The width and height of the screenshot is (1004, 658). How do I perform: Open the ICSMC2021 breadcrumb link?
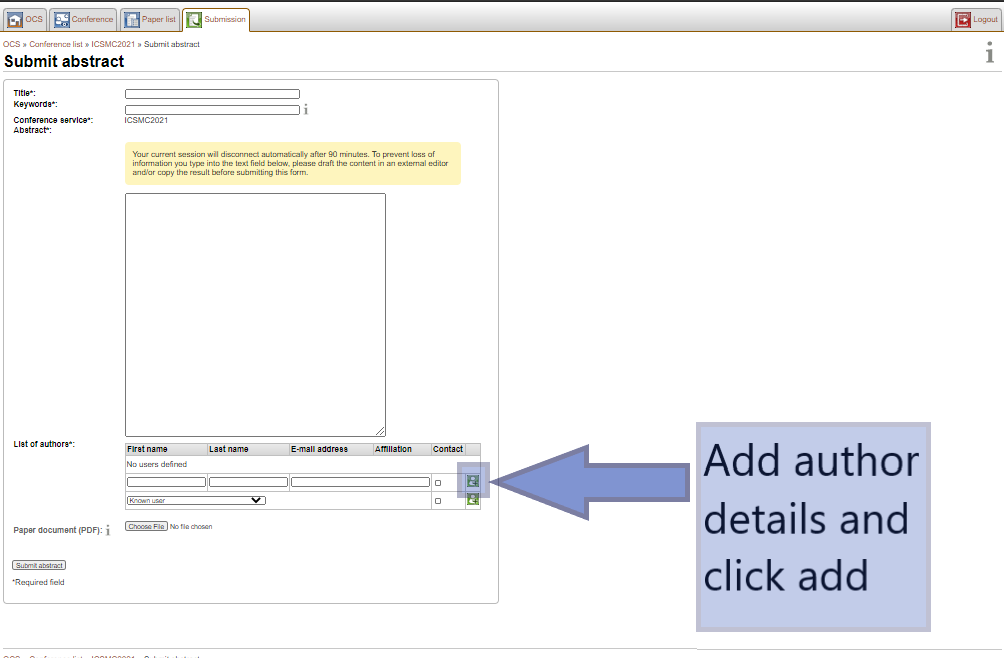coord(113,45)
